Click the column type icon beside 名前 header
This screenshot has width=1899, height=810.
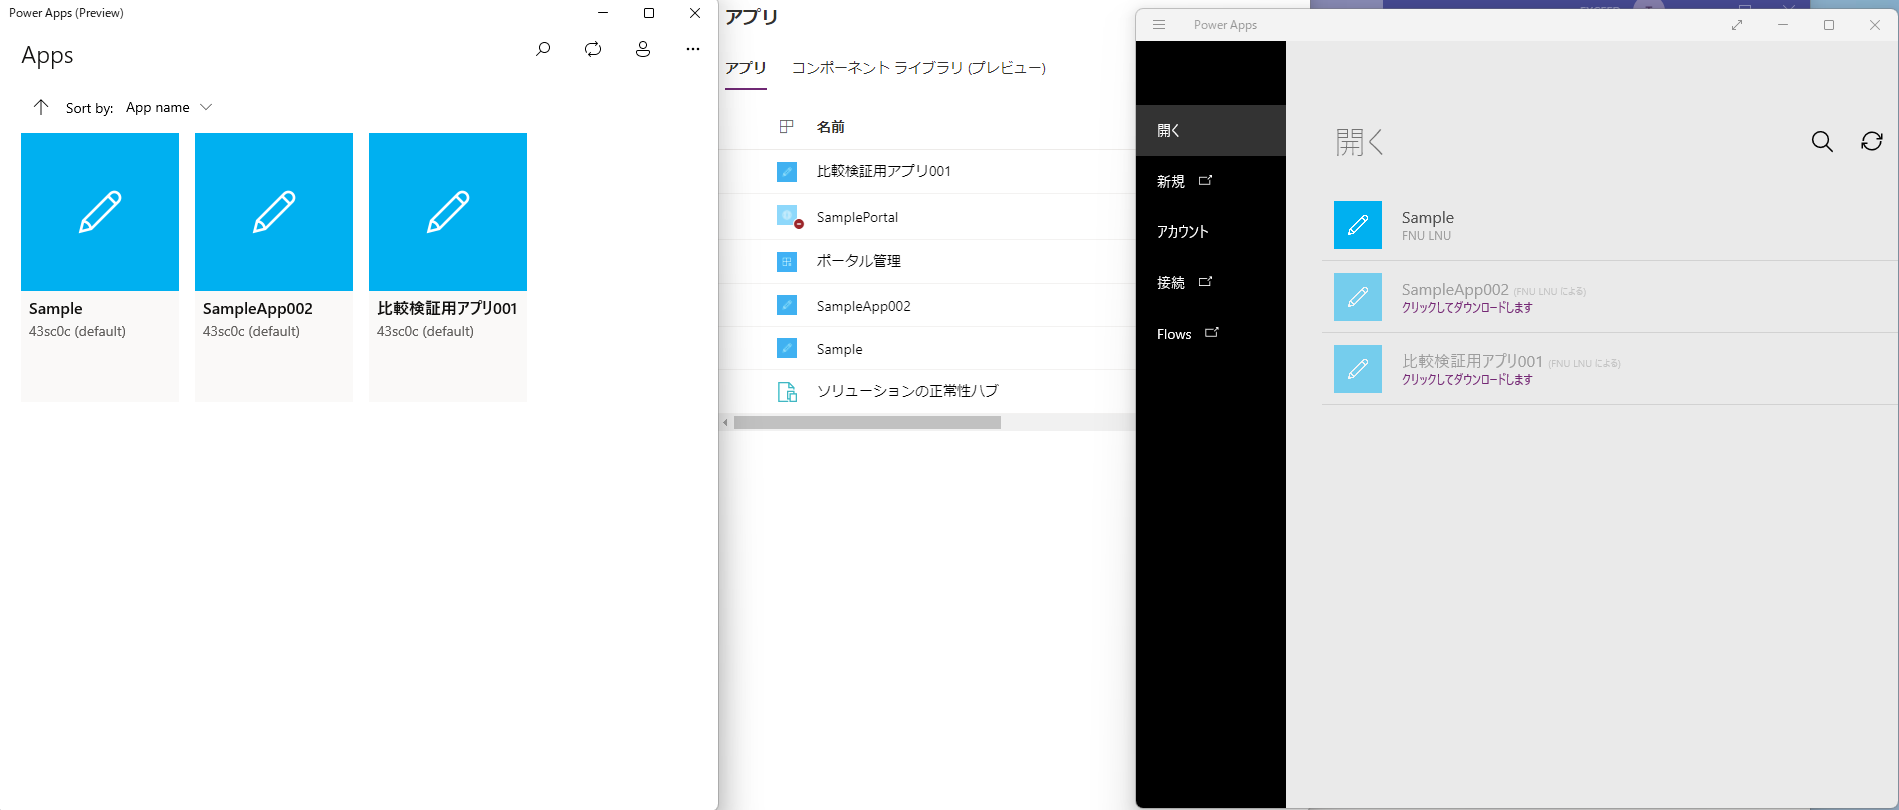[x=786, y=127]
